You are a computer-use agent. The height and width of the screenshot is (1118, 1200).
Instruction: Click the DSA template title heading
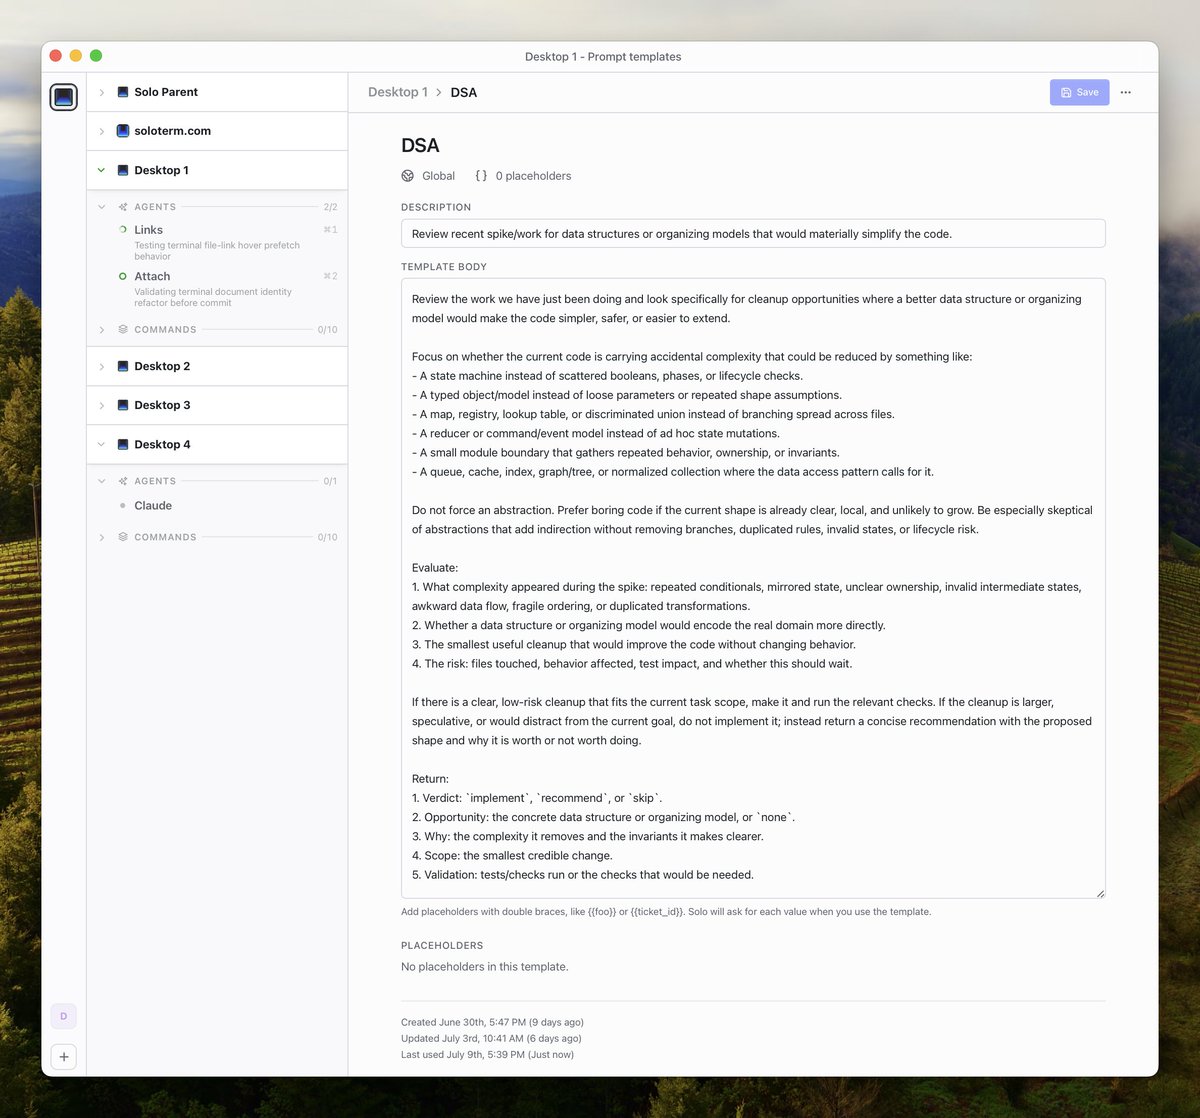tap(420, 145)
